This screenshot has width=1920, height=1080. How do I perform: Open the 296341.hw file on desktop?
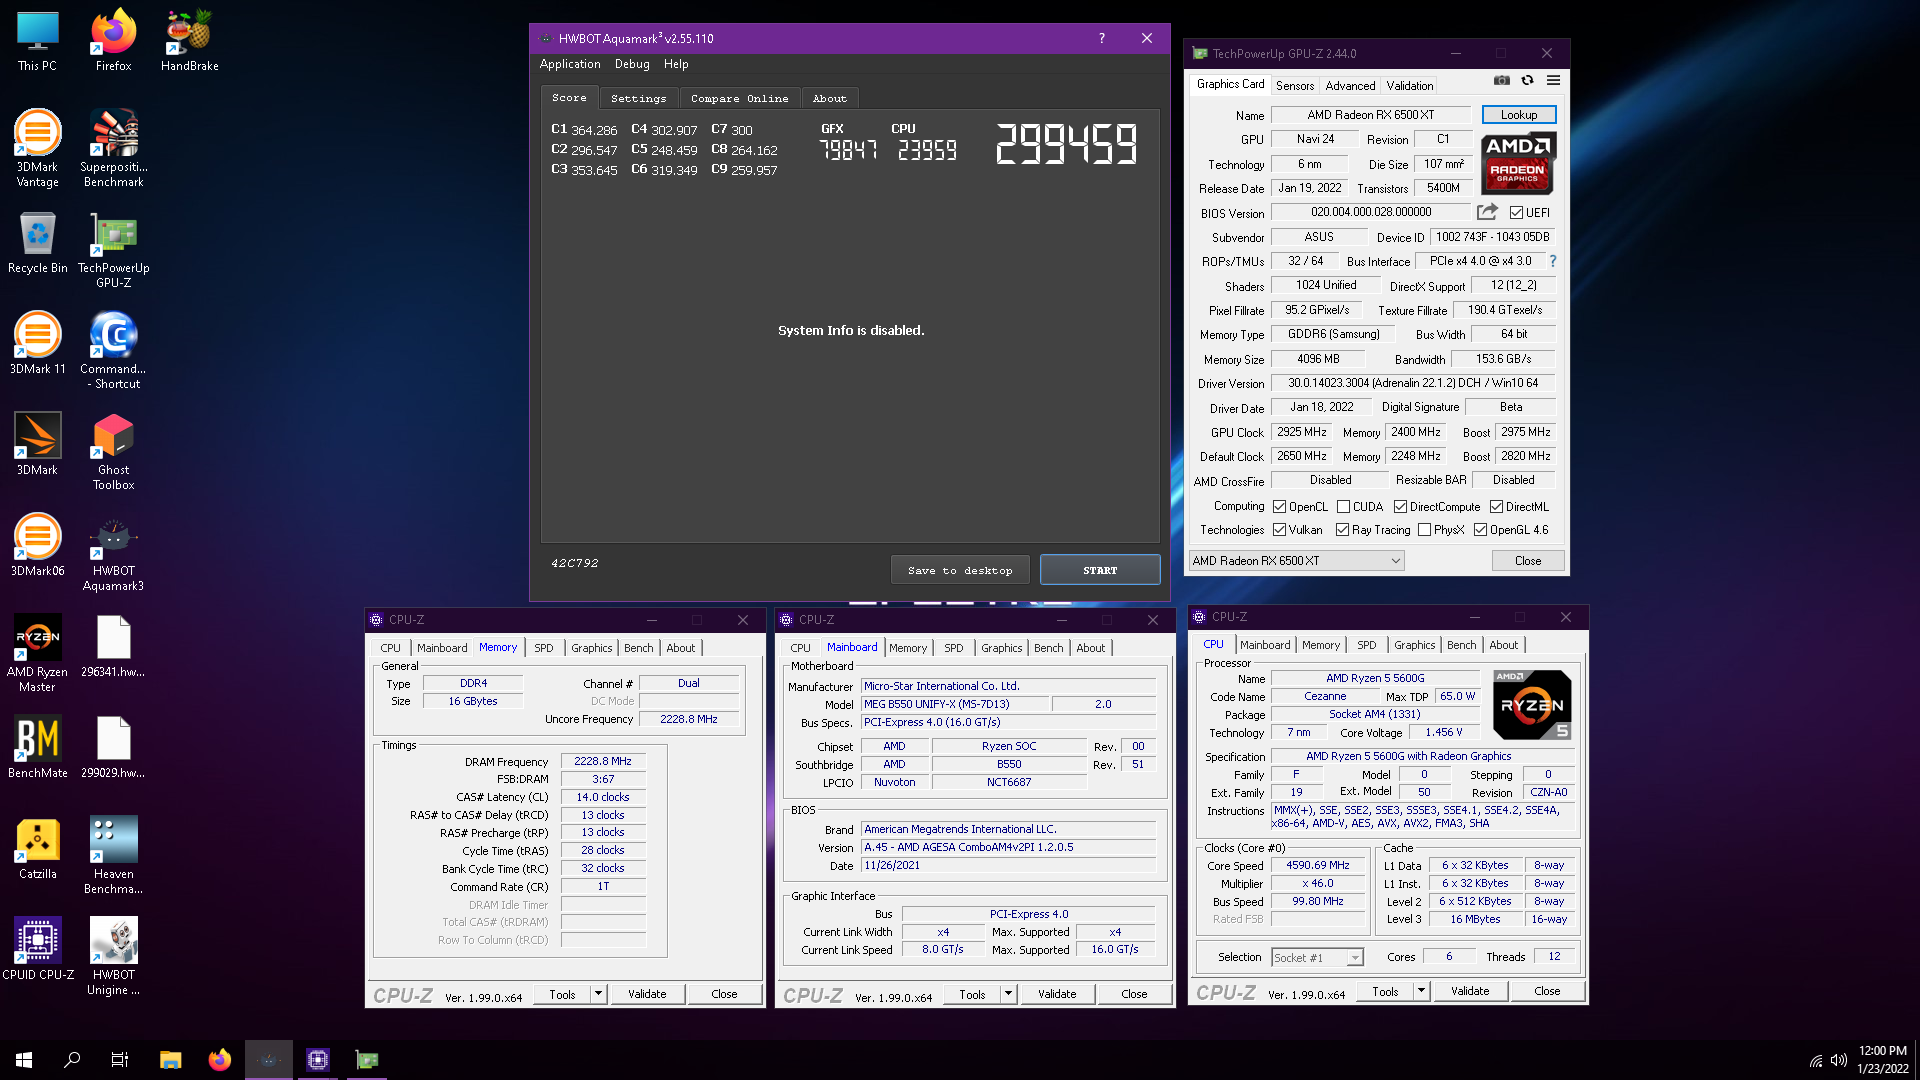pos(113,646)
